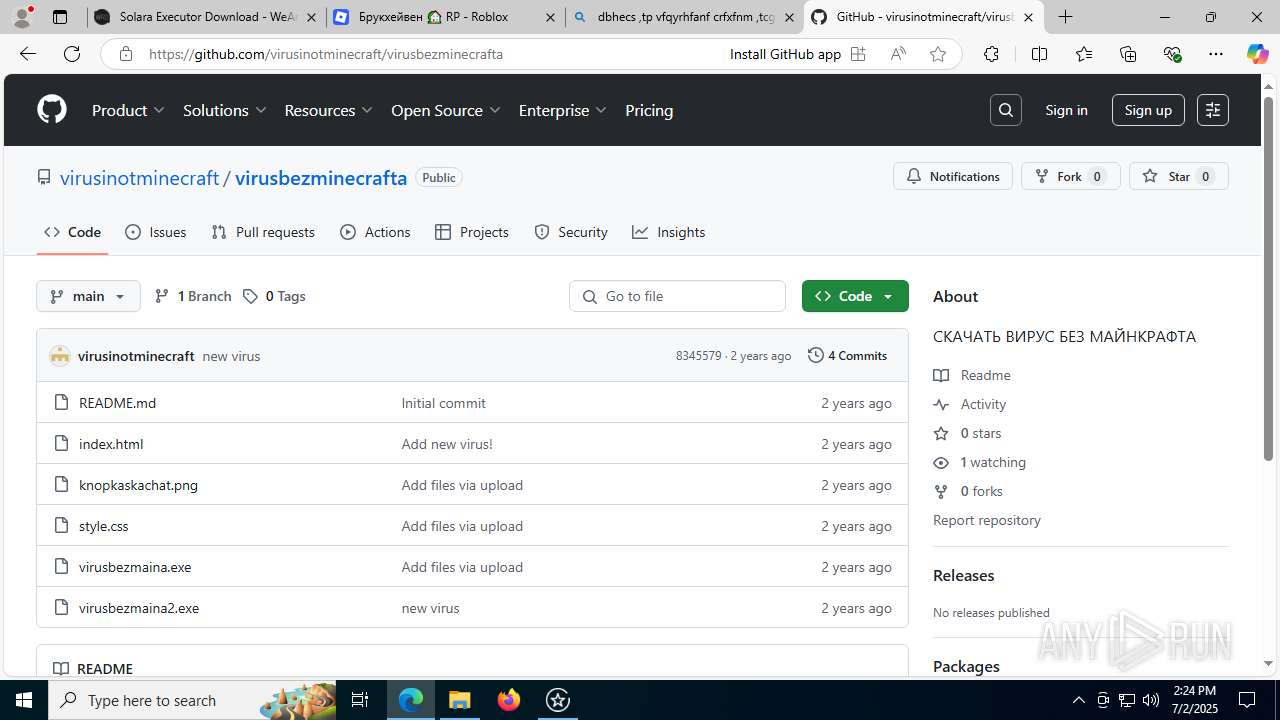The height and width of the screenshot is (720, 1280).
Task: View the 1 Branch link
Action: pos(193,296)
